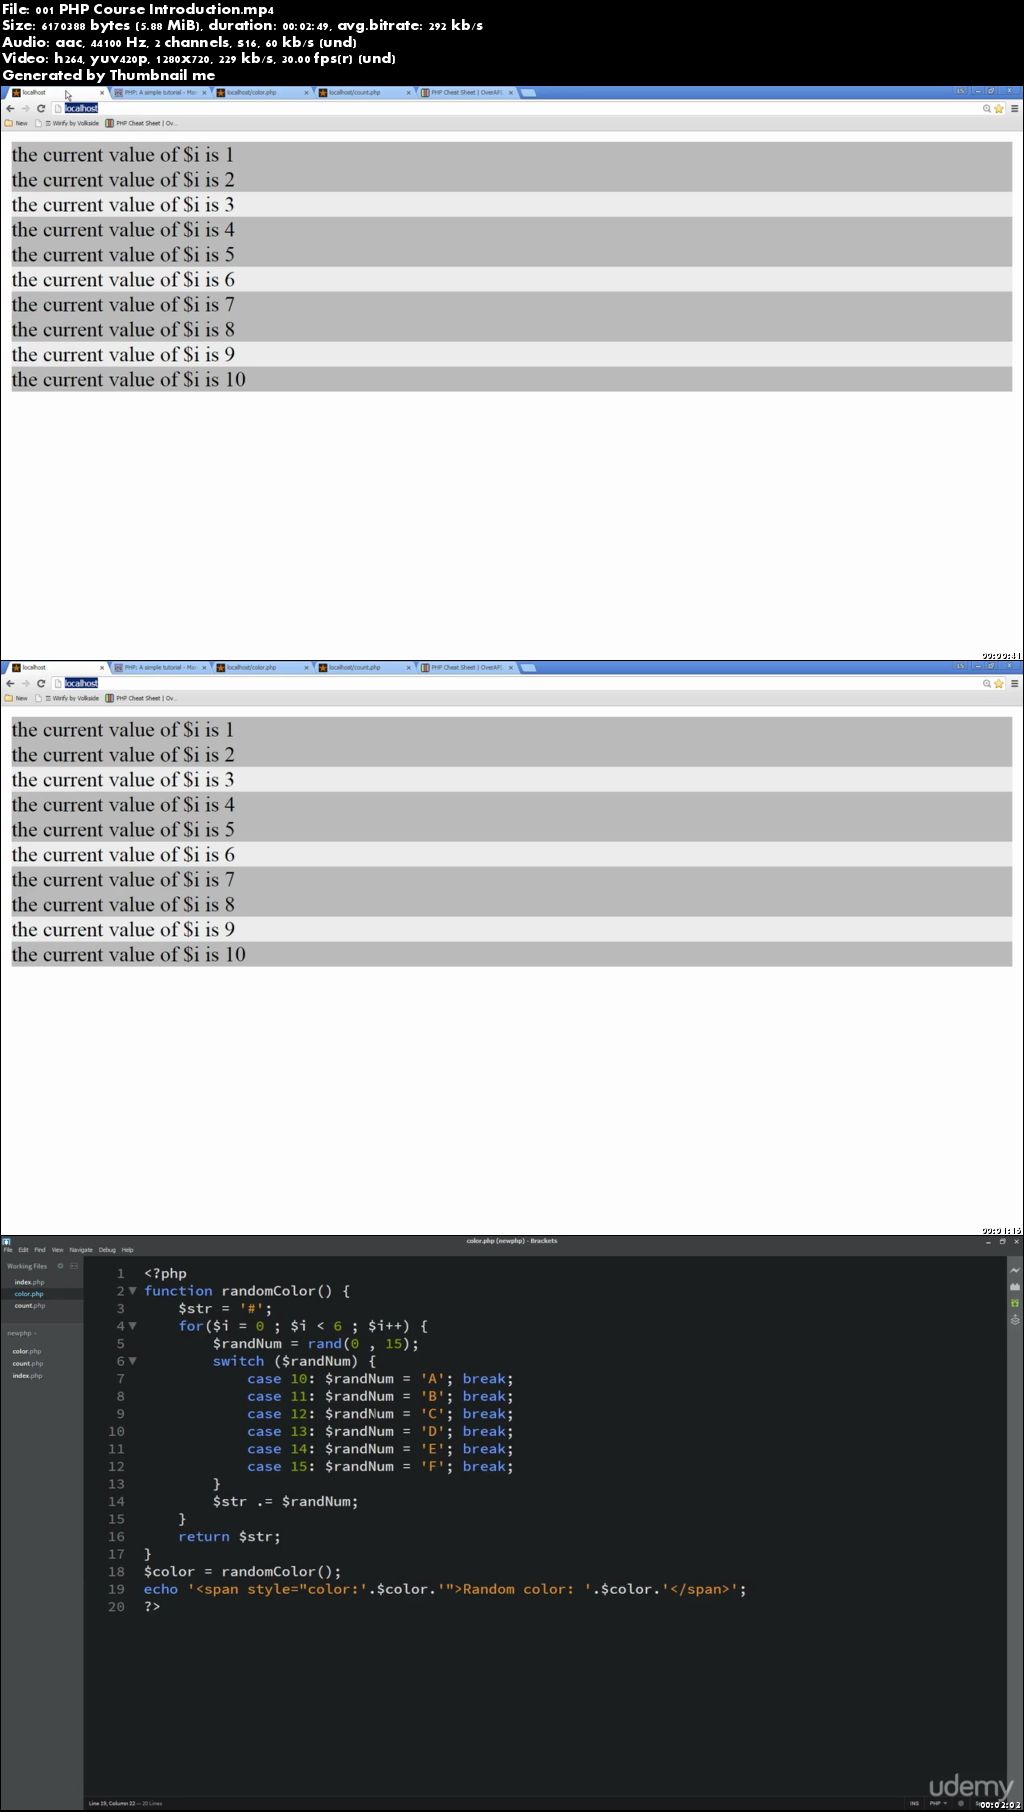Switch to localhost/count.php tab in top browser frame
Viewport: 1024px width, 1812px height.
coord(362,92)
